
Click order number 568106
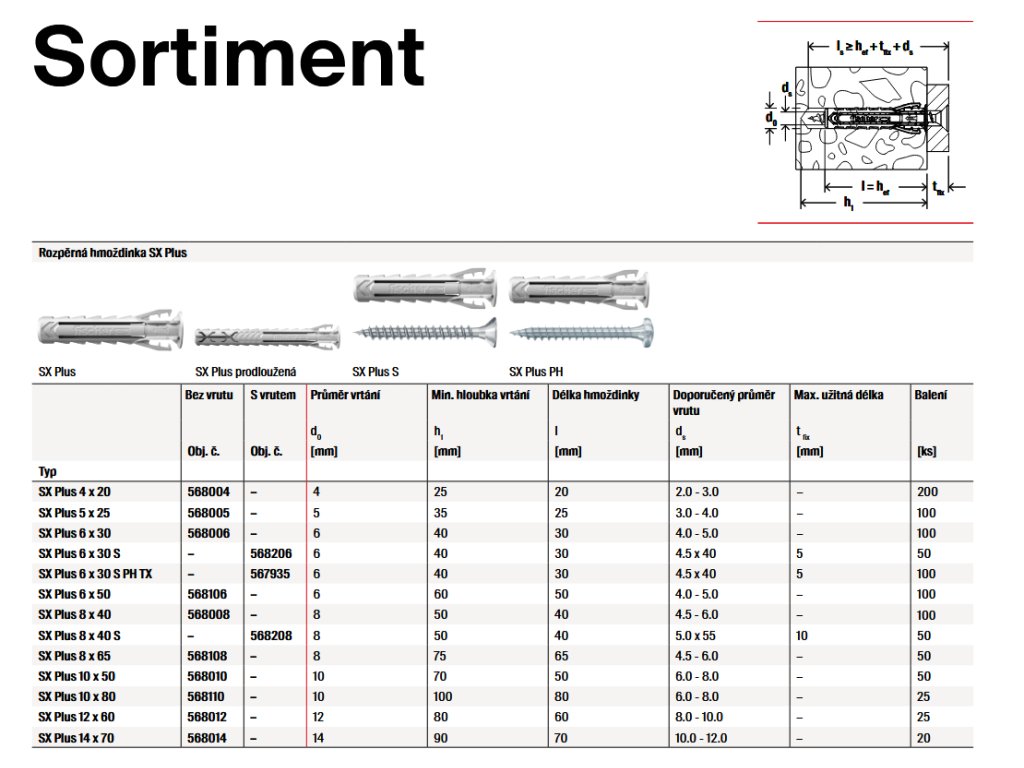pos(207,594)
